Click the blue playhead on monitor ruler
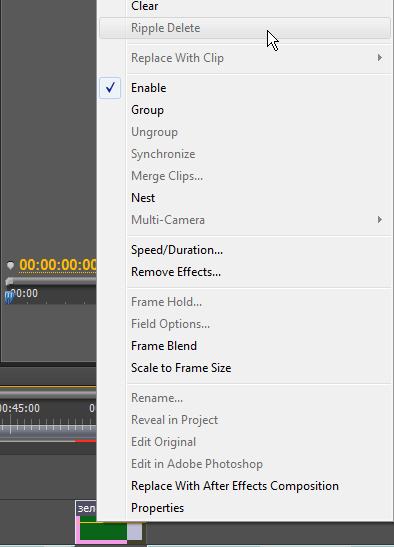 [x=9, y=297]
